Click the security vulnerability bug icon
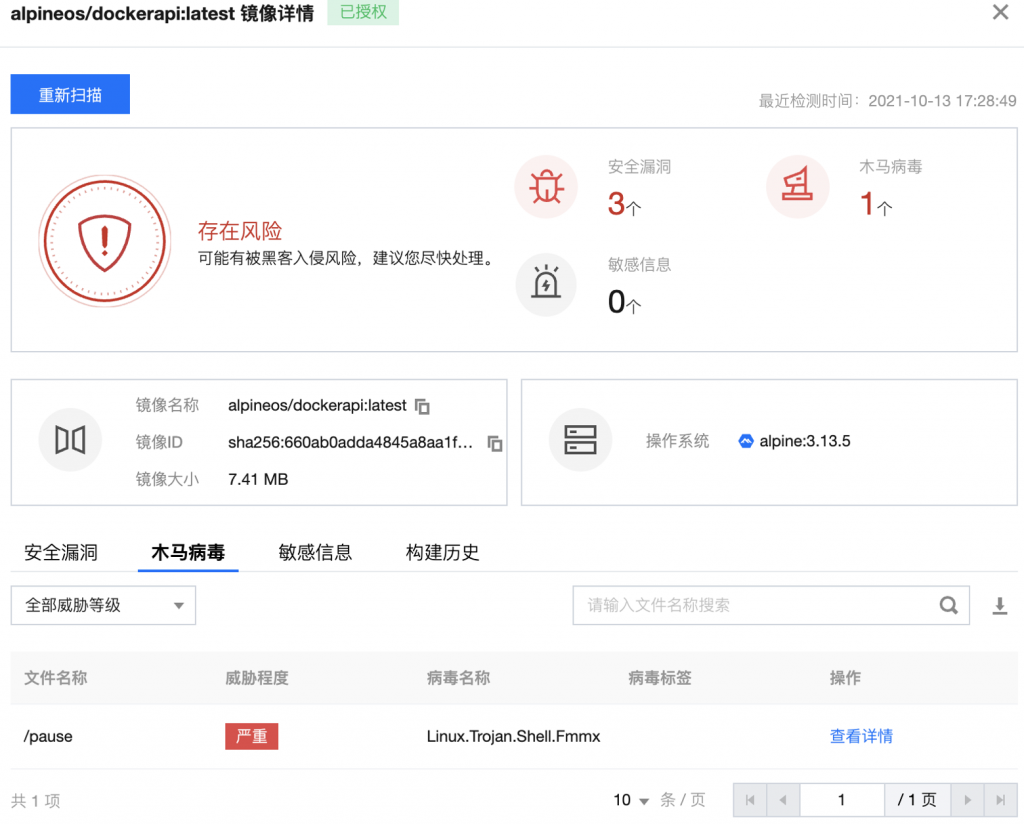 [x=546, y=187]
